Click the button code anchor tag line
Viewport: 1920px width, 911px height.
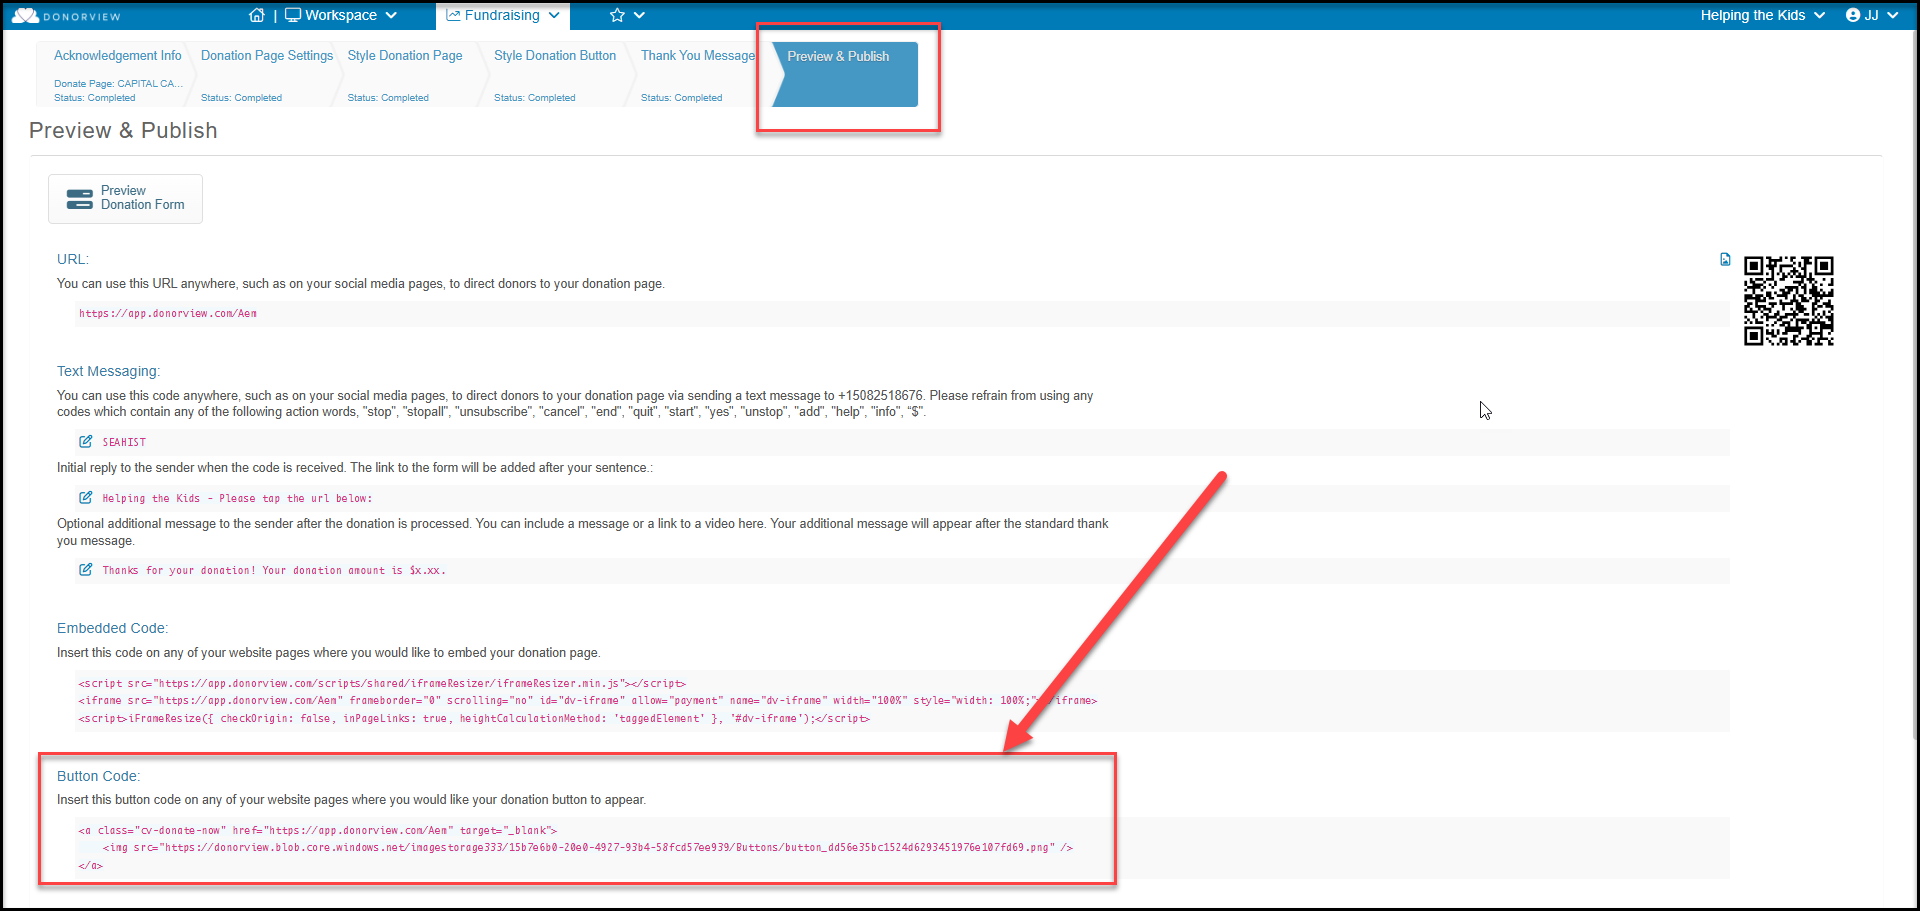(x=317, y=830)
